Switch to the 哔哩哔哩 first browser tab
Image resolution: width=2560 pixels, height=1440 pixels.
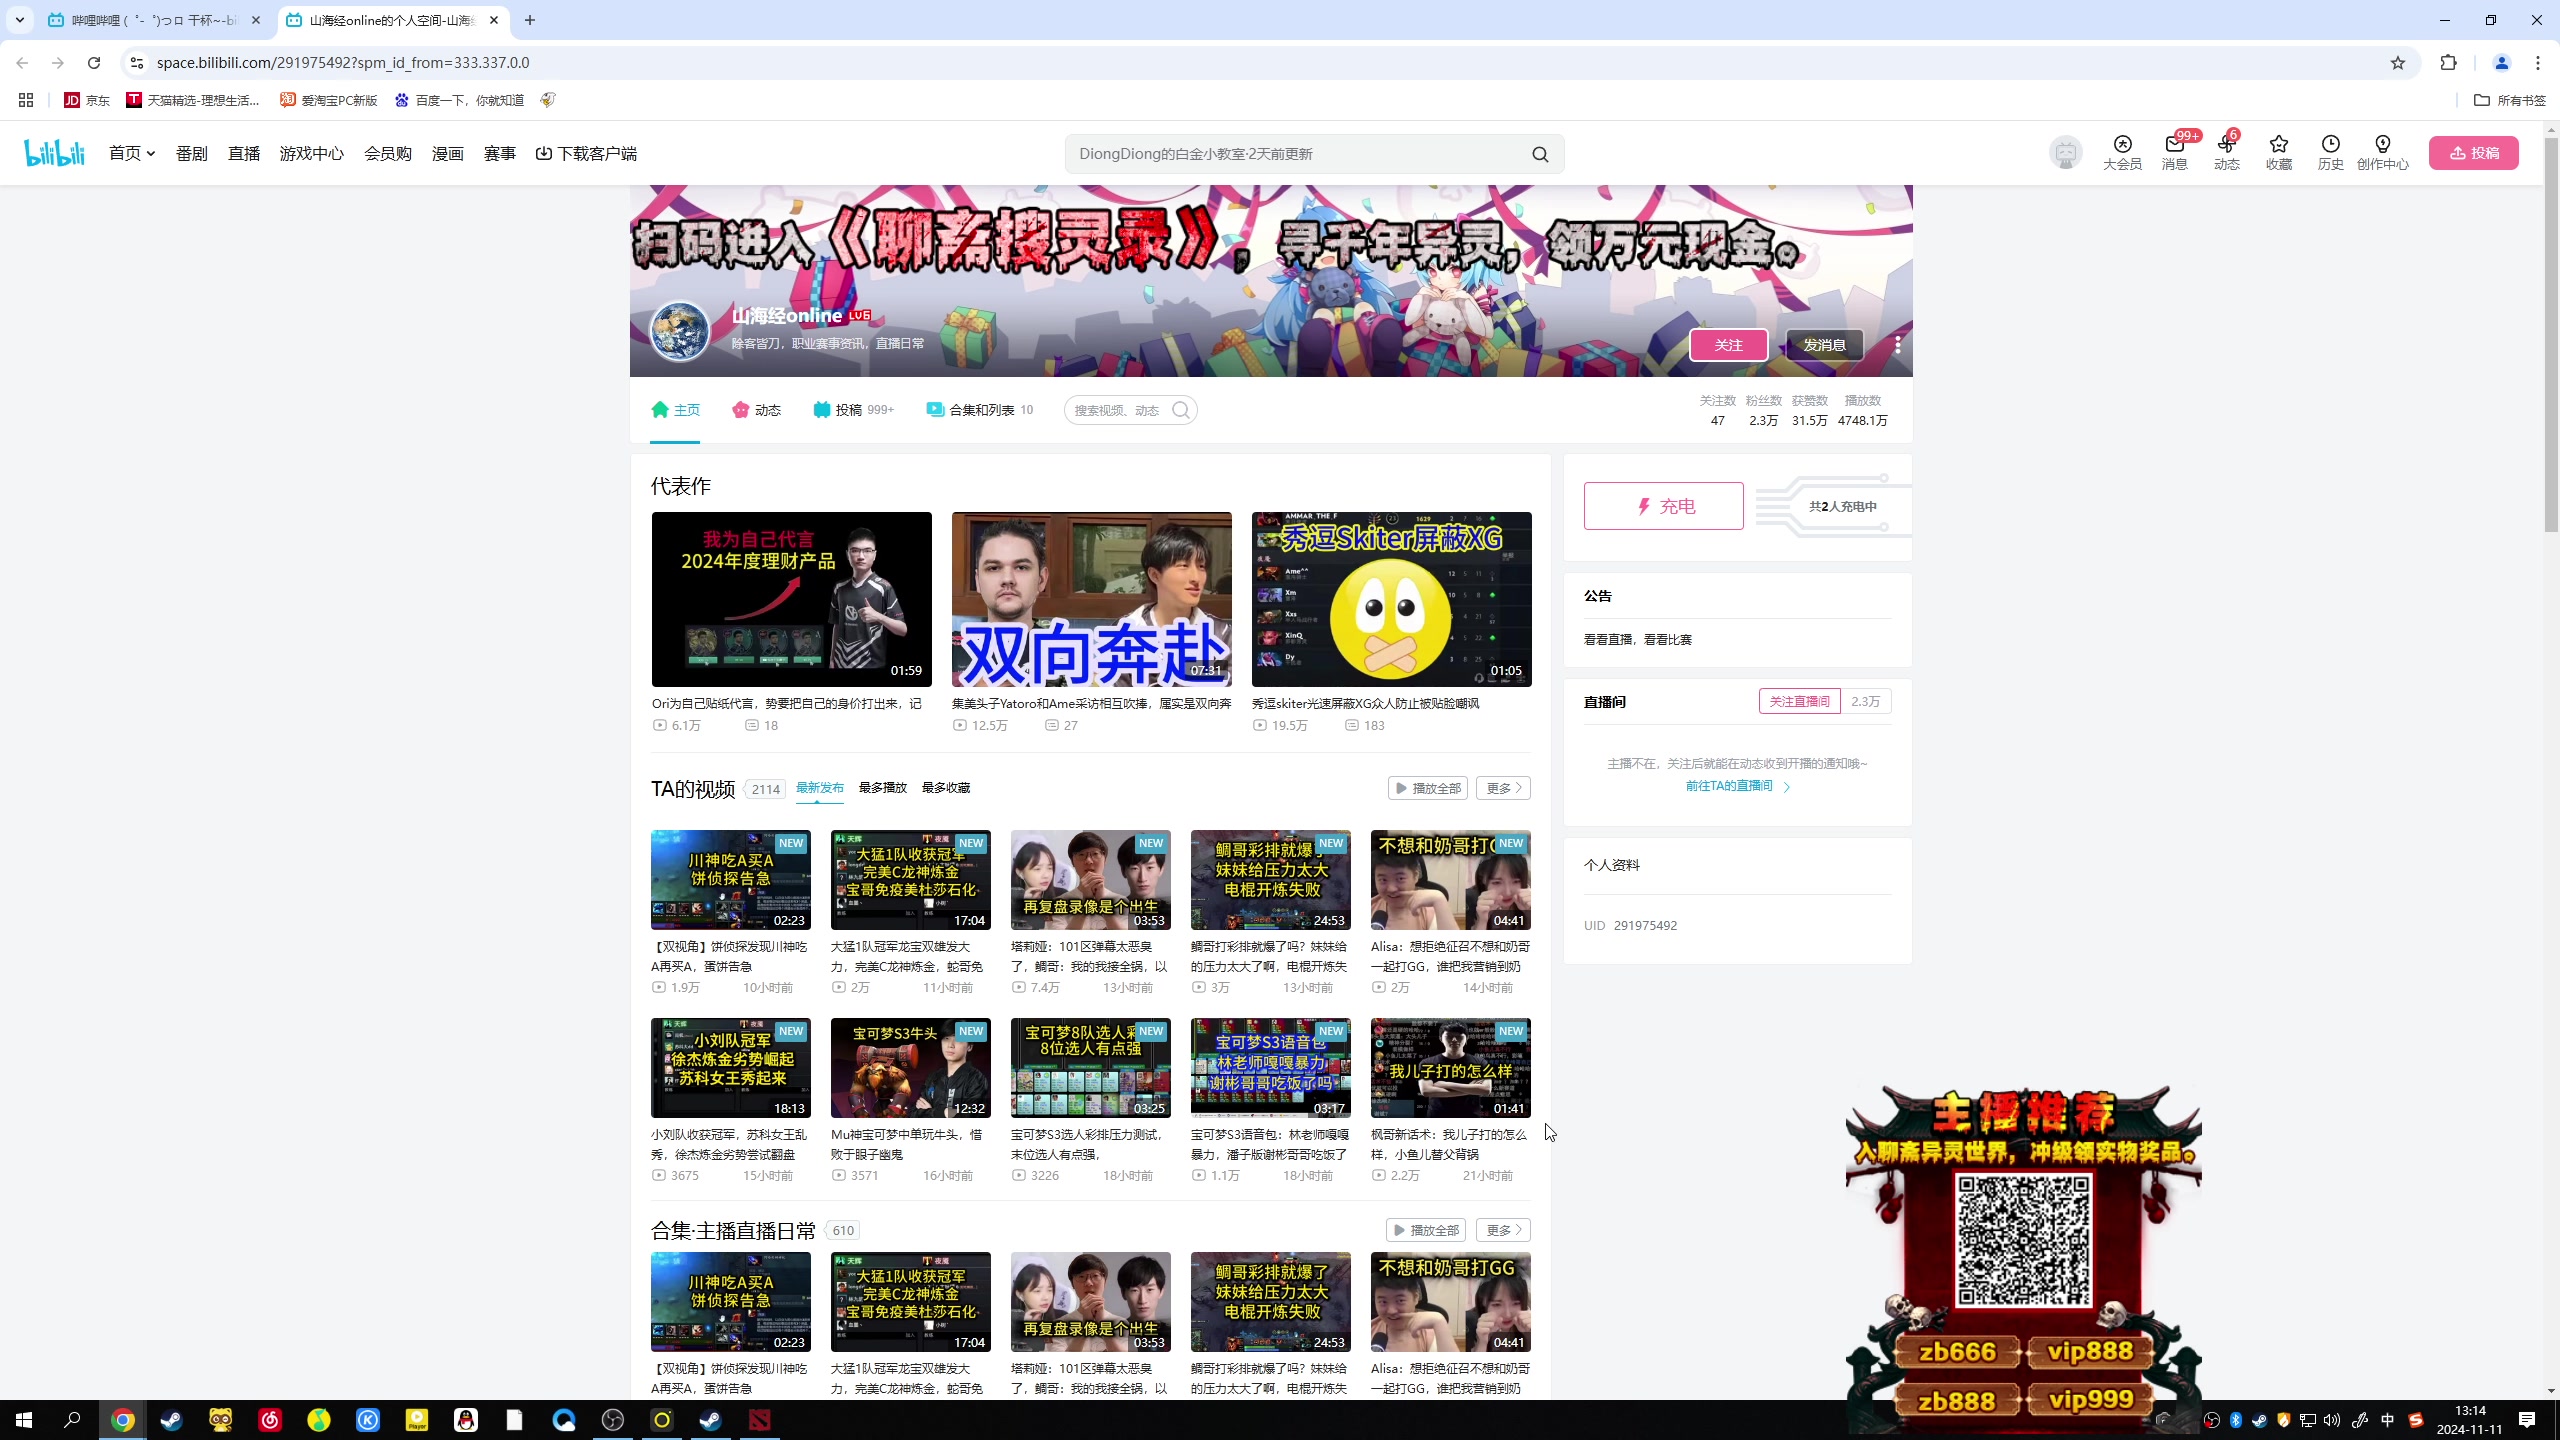click(154, 20)
